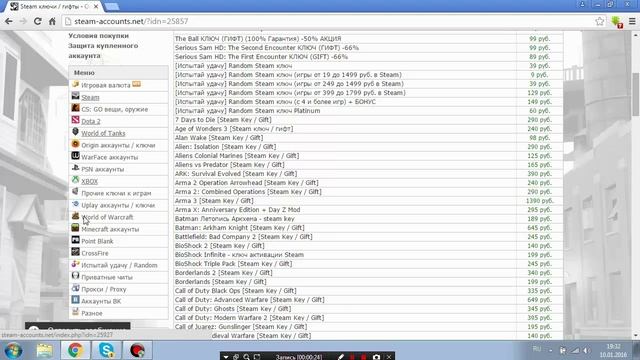640x360 pixels.
Task: Click the volume speaker tray icon
Action: [587, 350]
